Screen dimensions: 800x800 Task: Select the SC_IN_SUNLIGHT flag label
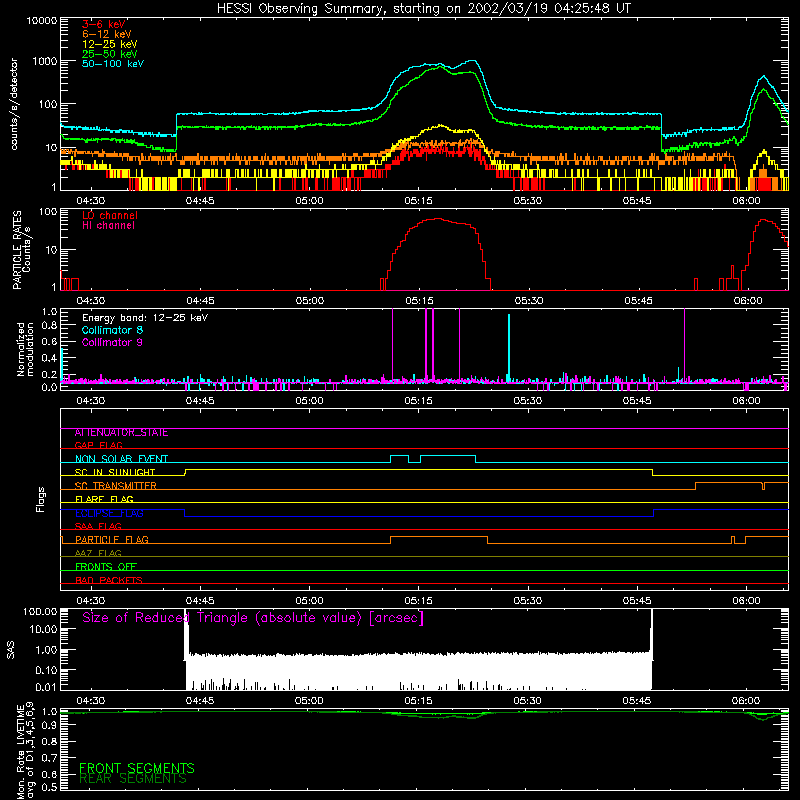click(x=115, y=472)
